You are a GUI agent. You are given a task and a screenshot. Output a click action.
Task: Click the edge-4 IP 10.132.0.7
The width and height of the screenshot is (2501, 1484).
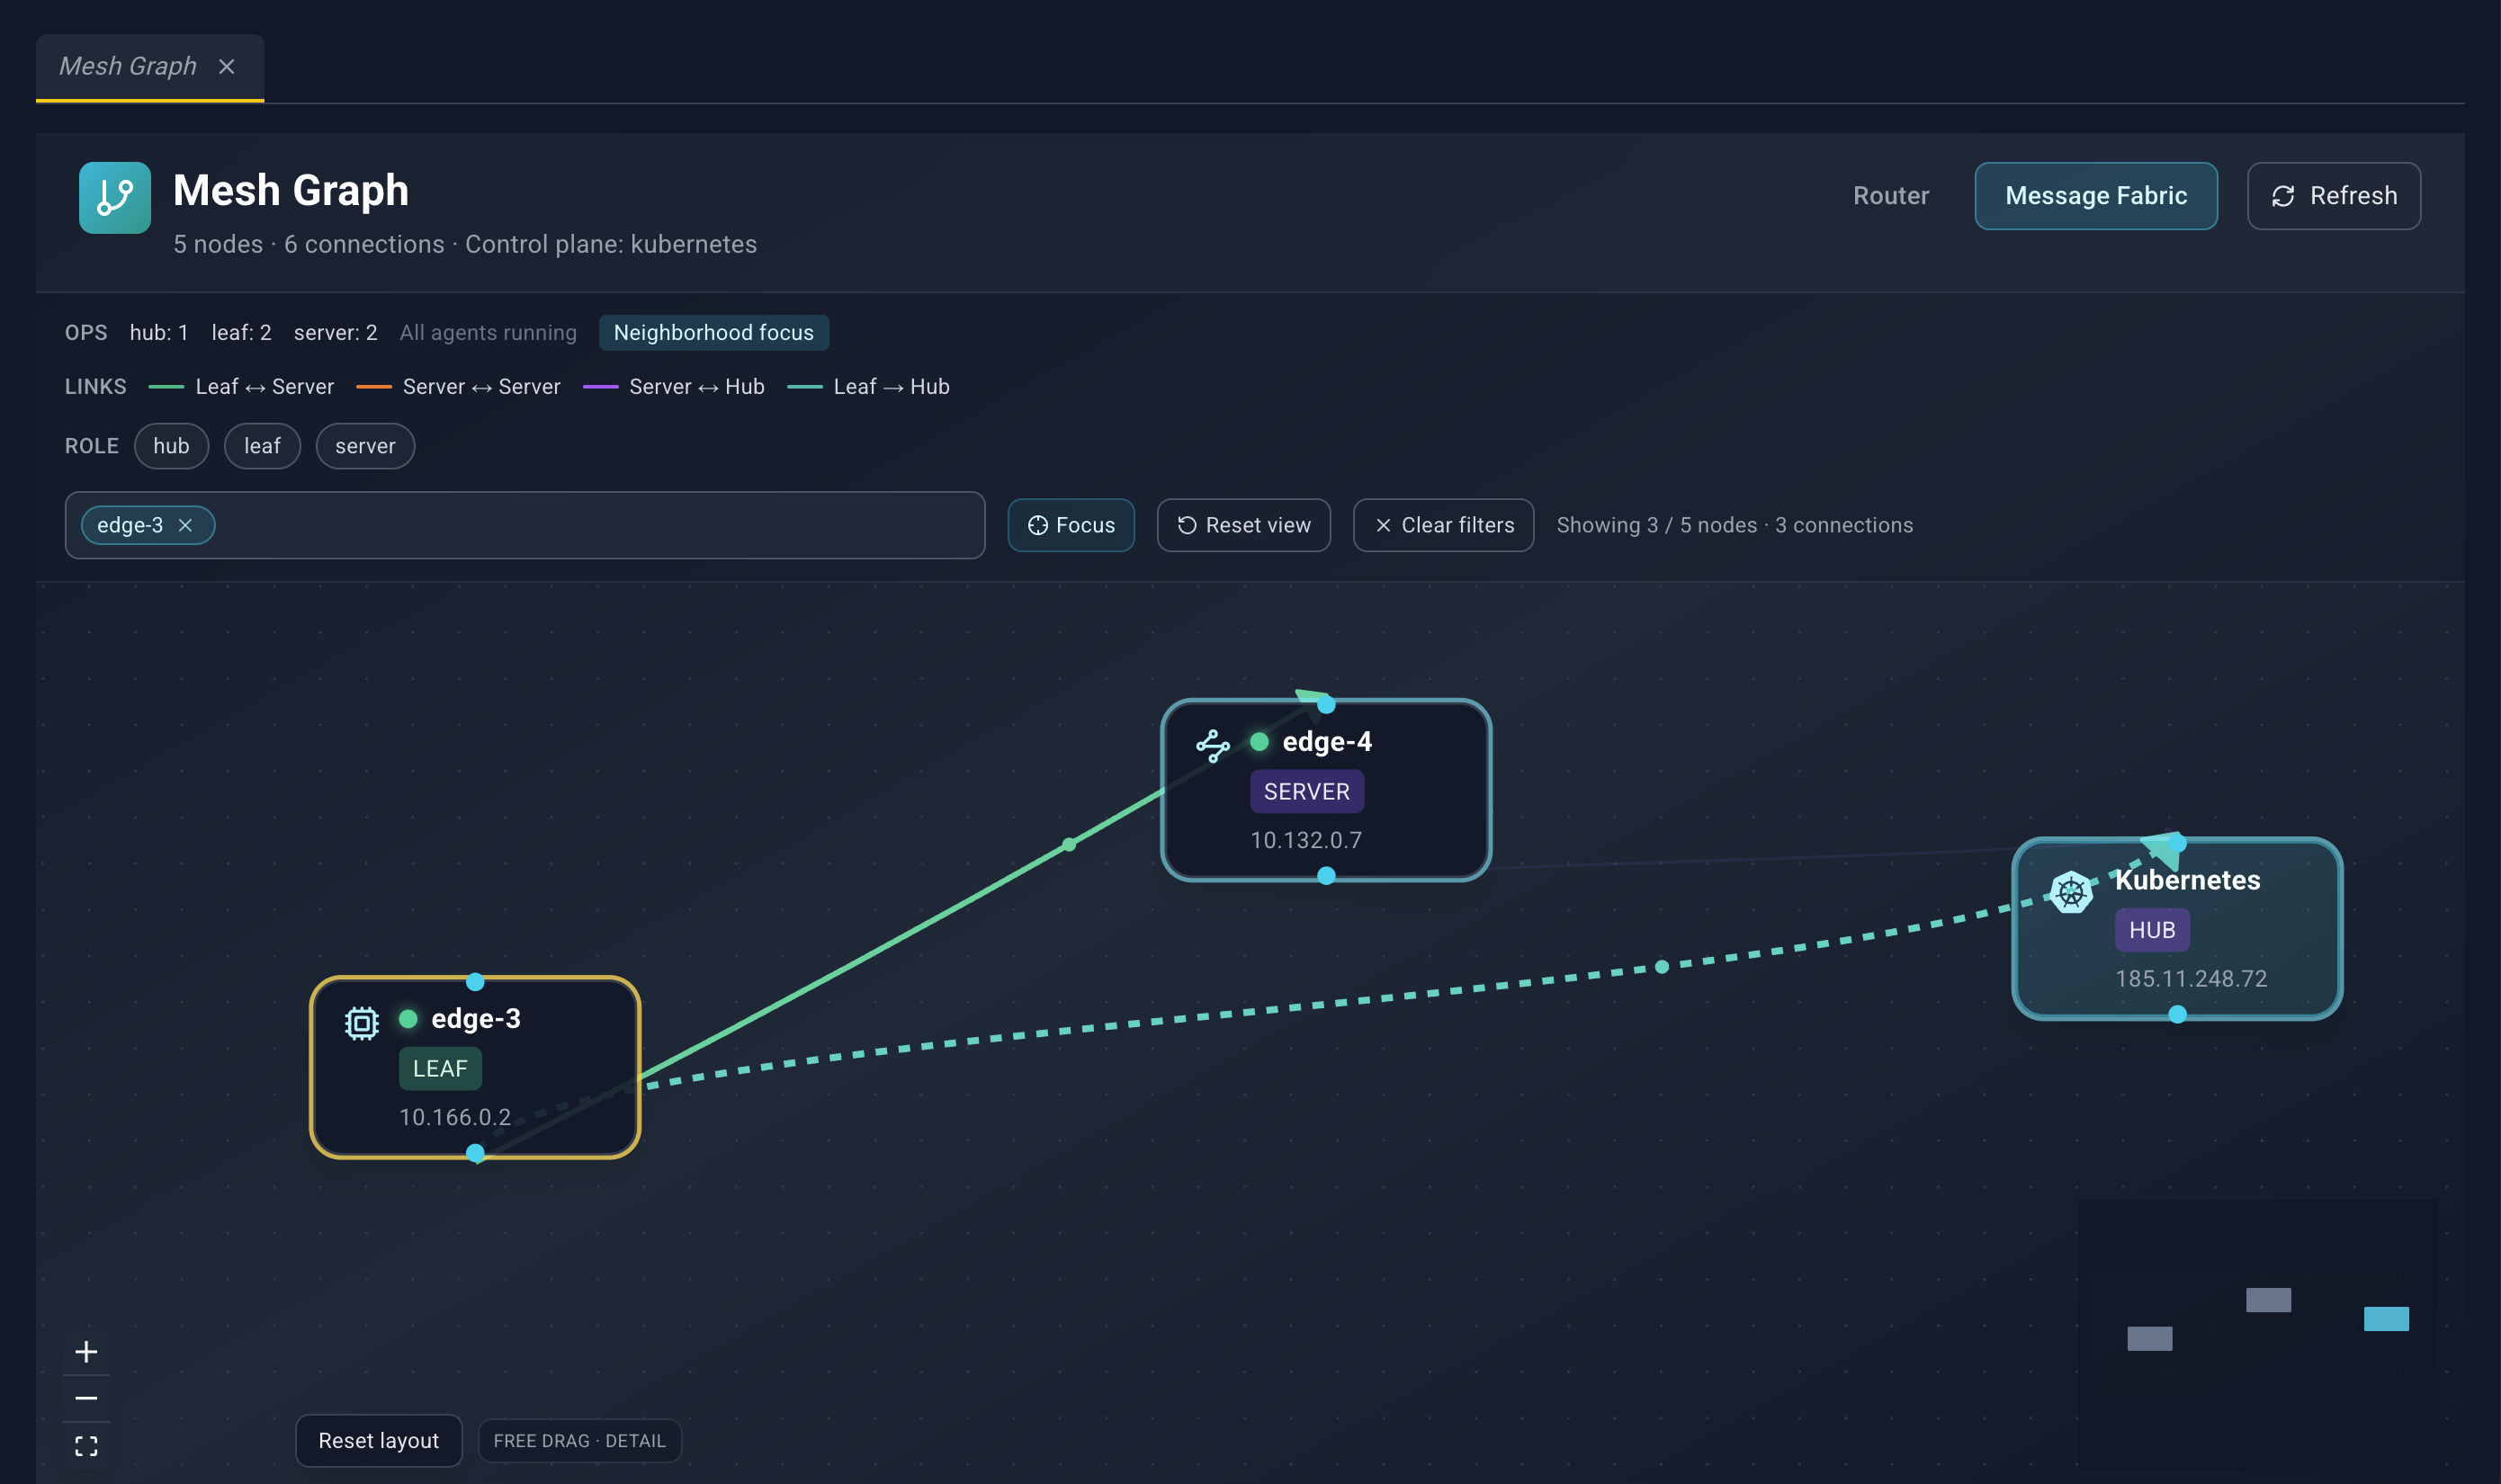[1305, 840]
